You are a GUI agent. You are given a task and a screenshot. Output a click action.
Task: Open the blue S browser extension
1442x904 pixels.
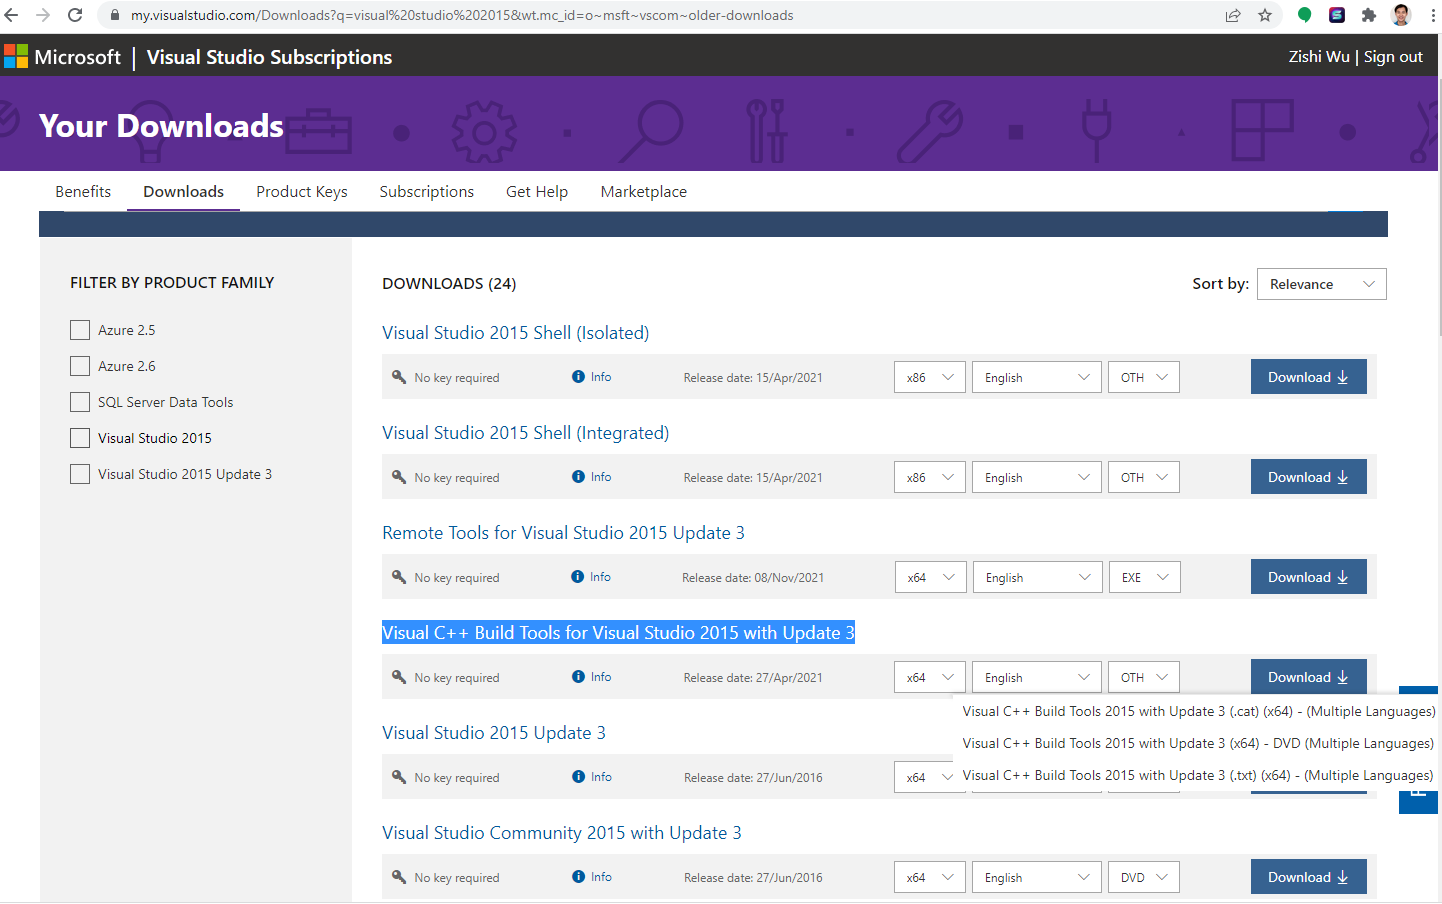pos(1337,15)
